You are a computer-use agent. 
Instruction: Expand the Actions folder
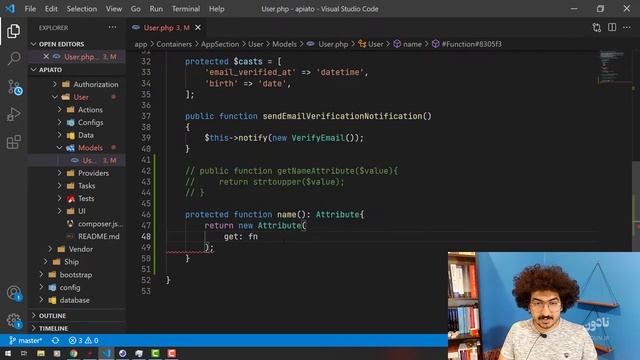click(x=77, y=109)
